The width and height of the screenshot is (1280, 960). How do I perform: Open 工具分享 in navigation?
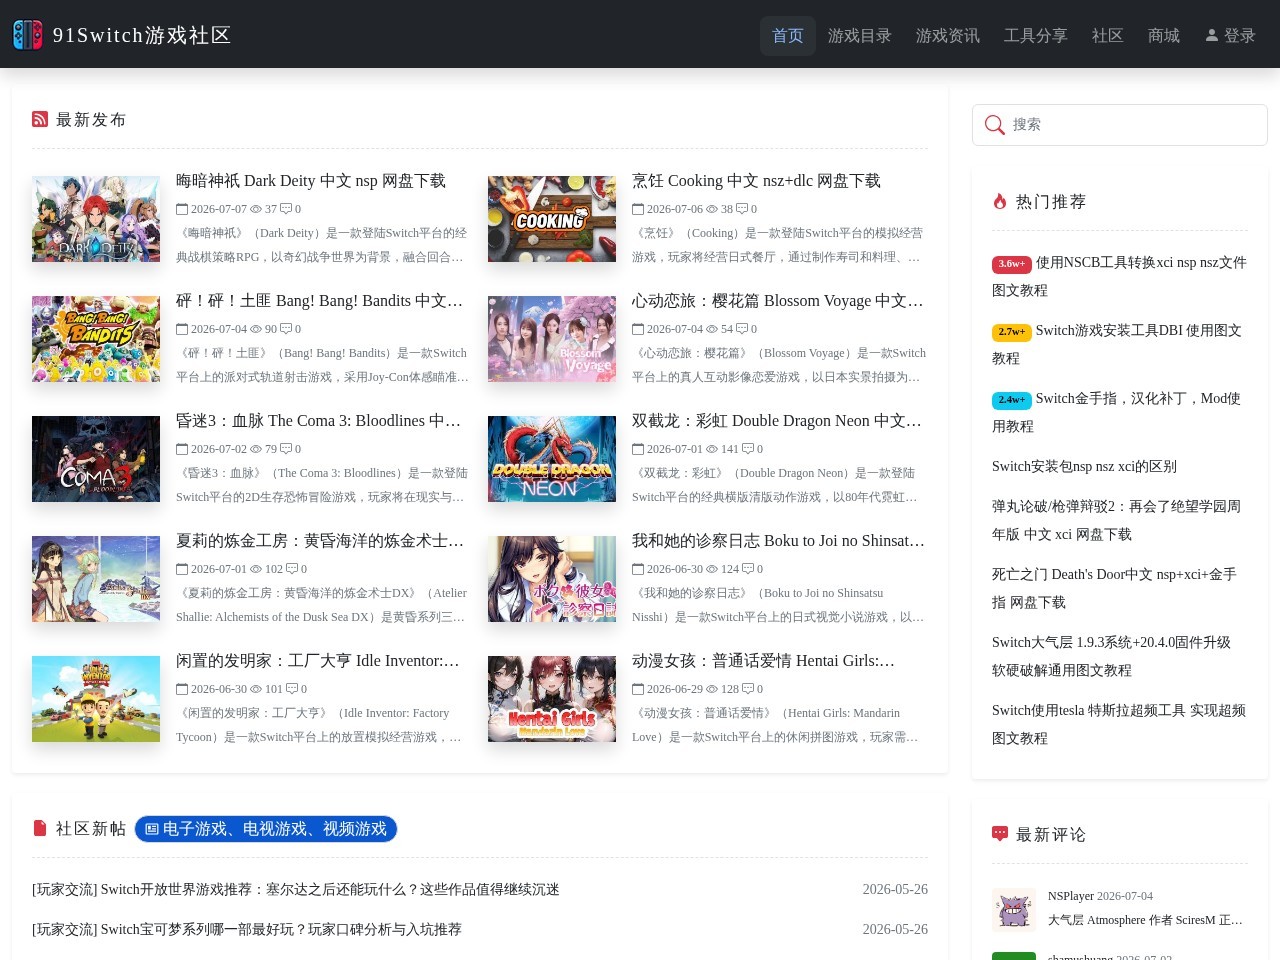coord(1036,36)
